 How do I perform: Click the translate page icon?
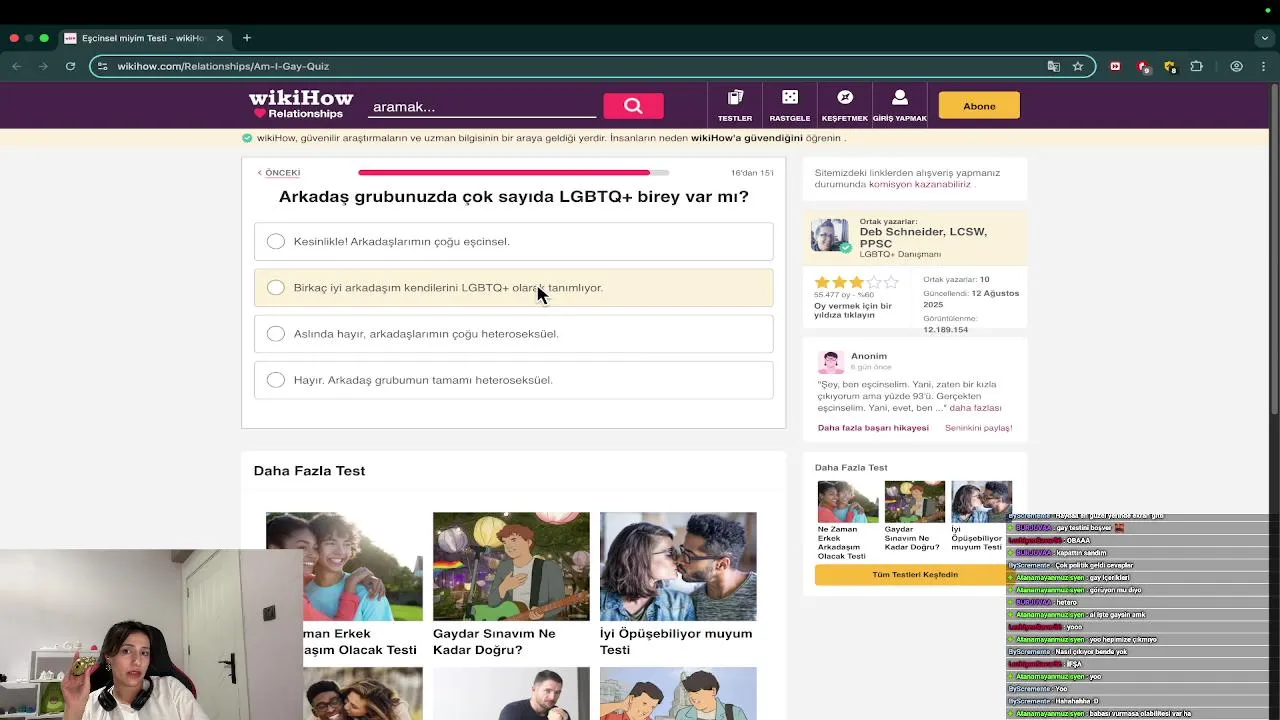pyautogui.click(x=1053, y=66)
